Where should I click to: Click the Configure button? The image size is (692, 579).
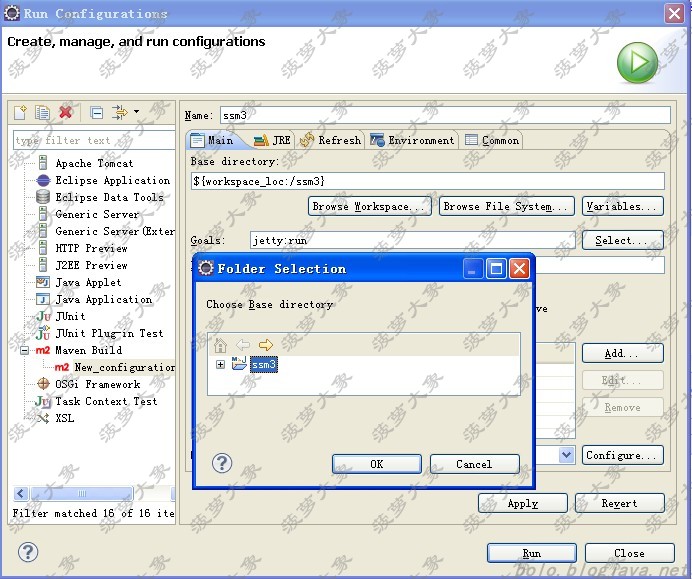point(623,455)
